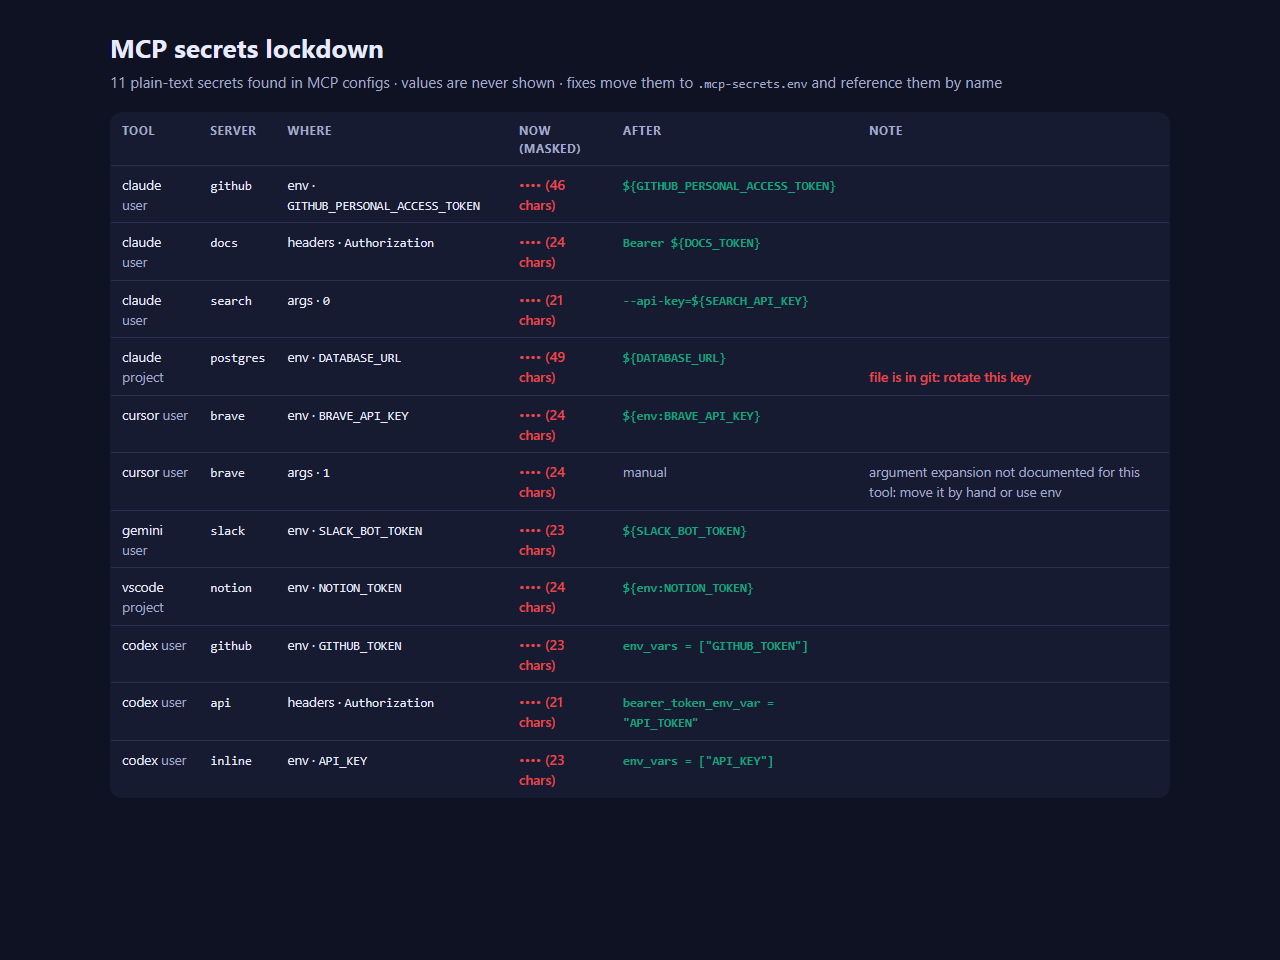Click the "${env:BRAVE_API_KEY}" replacement value
The image size is (1280, 960).
[x=691, y=416]
